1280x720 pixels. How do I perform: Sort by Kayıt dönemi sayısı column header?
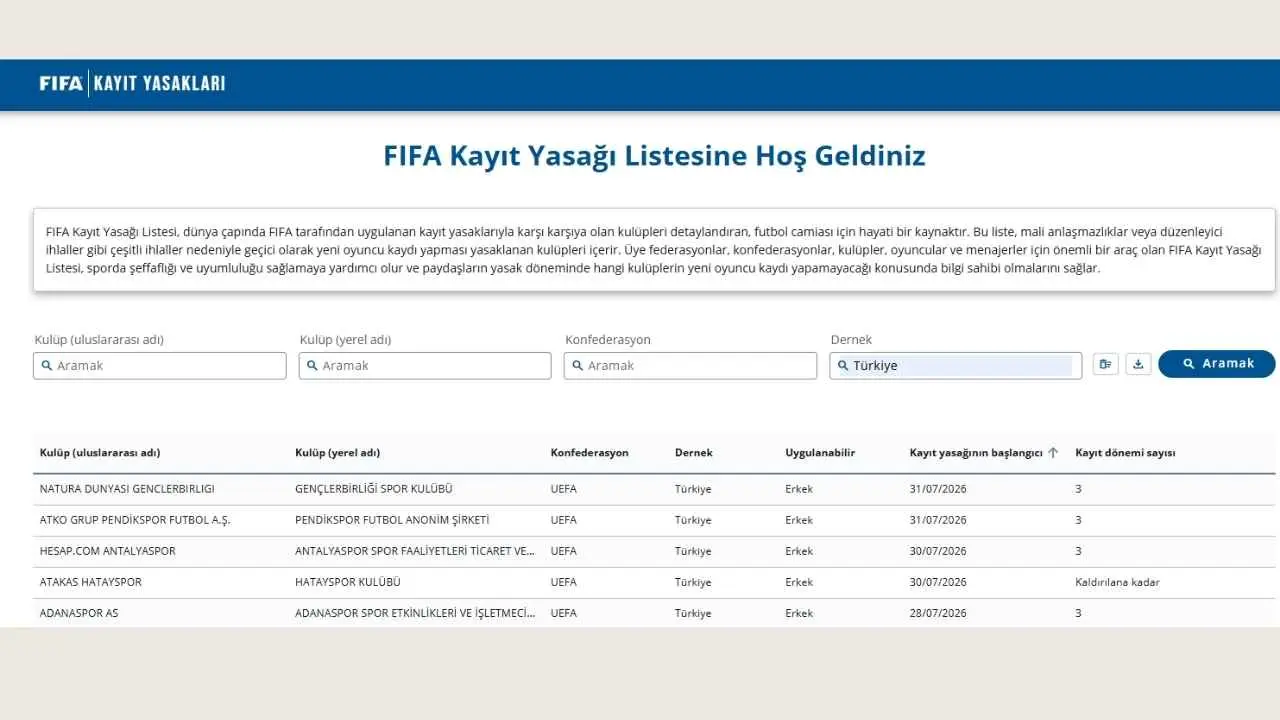click(1126, 453)
